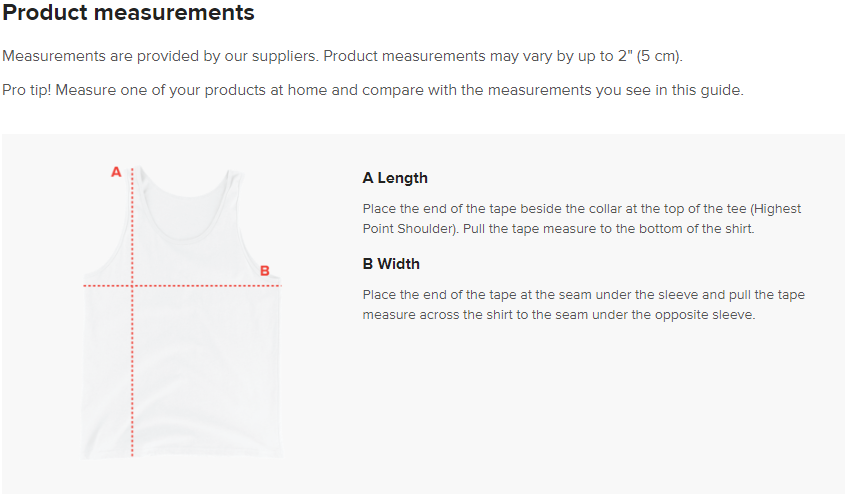The width and height of the screenshot is (850, 498).
Task: Select the vertical dotted length line
Action: click(133, 380)
